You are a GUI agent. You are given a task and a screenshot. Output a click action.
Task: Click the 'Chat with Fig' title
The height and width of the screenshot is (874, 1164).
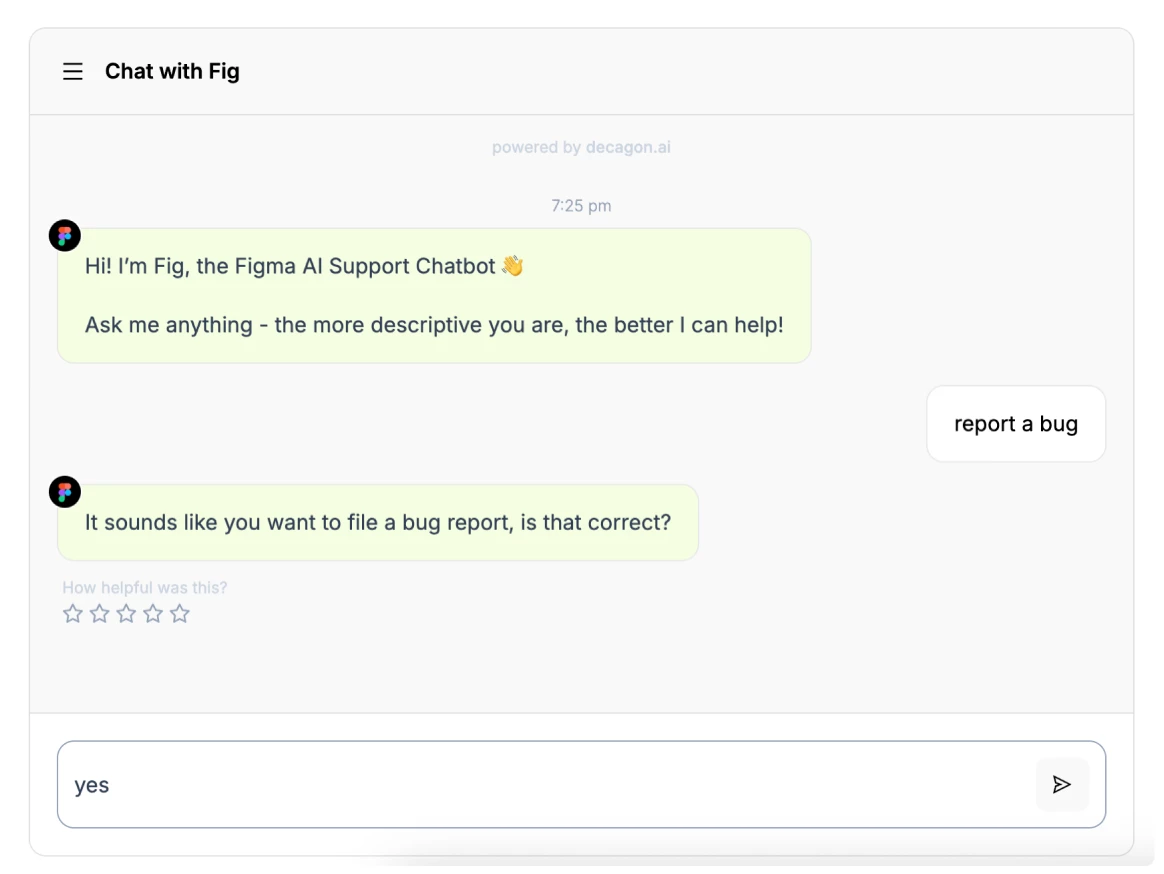(x=172, y=71)
